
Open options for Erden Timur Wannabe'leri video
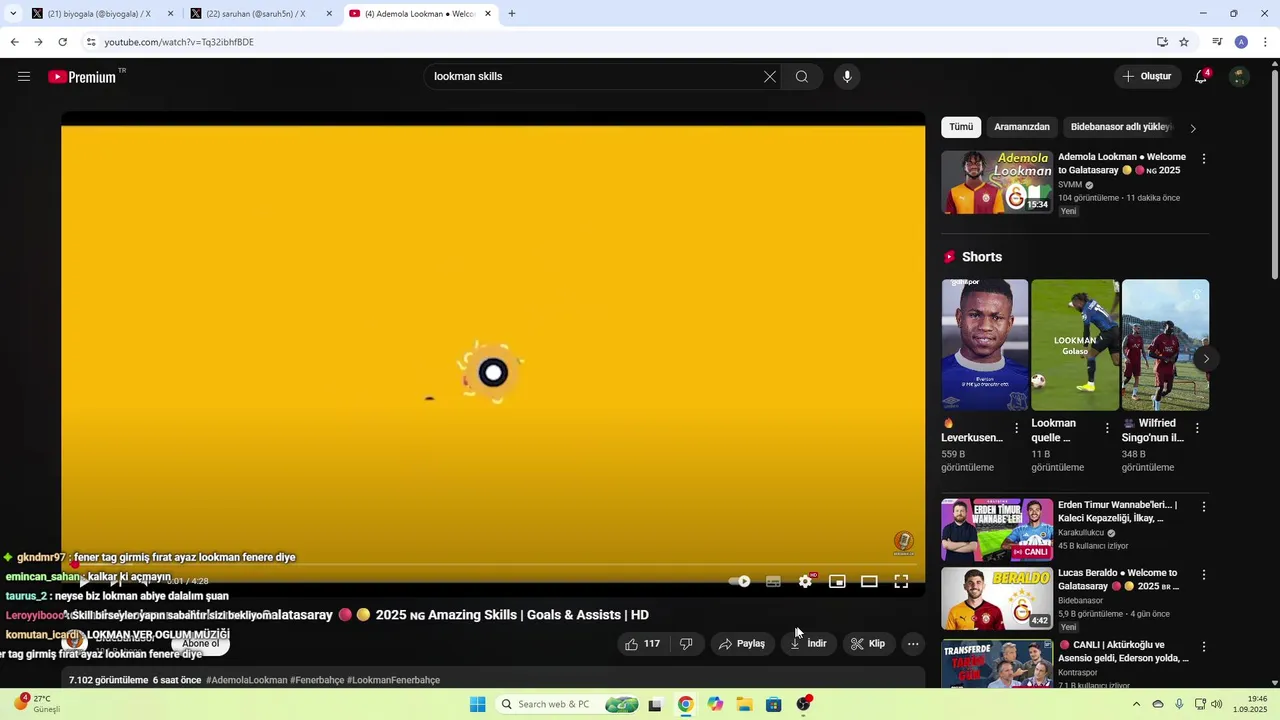pos(1204,507)
